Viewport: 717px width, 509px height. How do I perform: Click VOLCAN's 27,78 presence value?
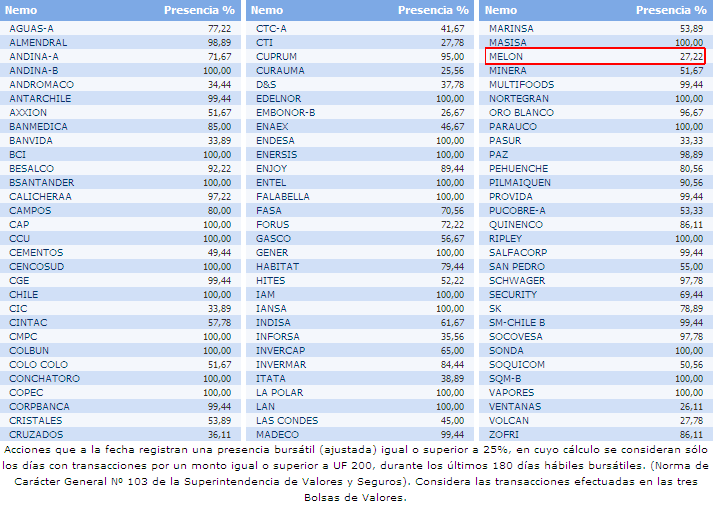click(691, 421)
